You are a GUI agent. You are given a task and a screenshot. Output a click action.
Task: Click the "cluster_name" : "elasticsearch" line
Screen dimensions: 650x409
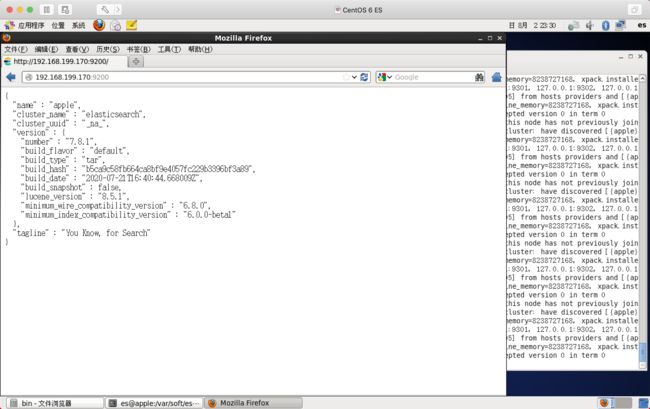coord(79,114)
